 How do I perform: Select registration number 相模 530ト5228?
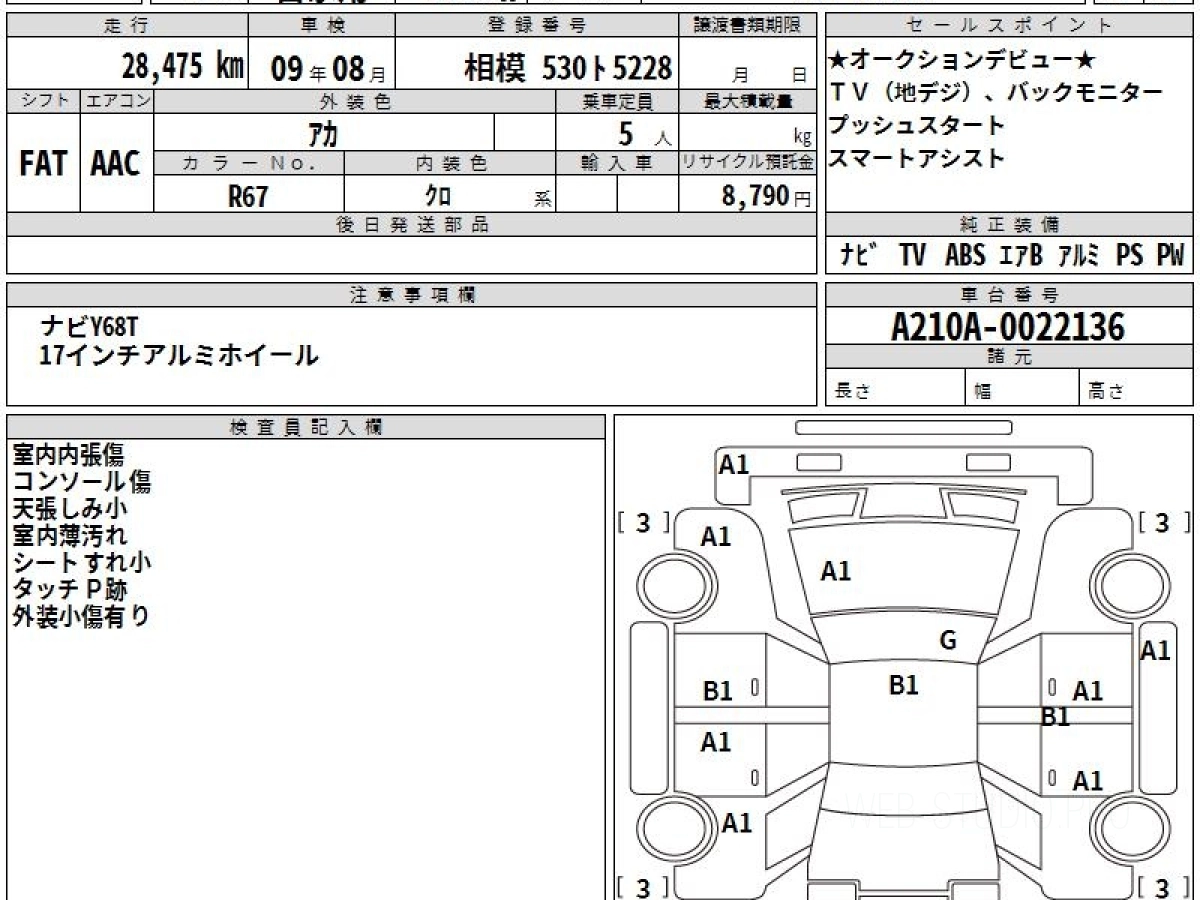568,68
